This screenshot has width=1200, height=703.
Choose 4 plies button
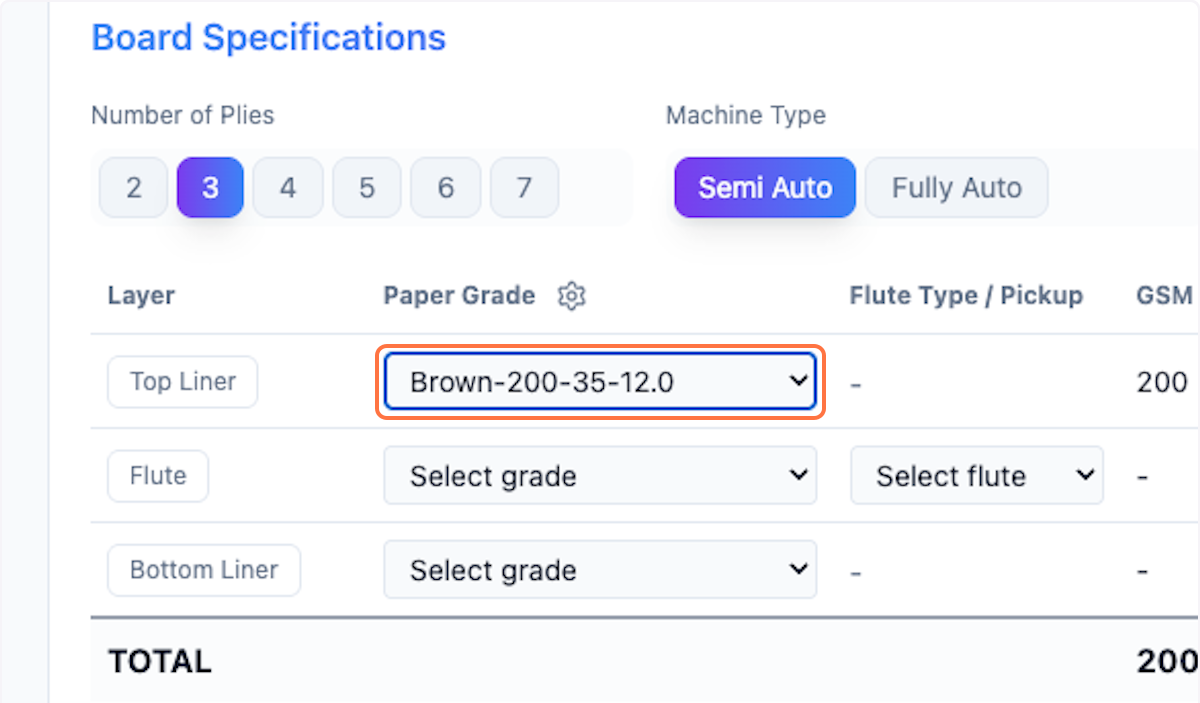click(x=288, y=188)
